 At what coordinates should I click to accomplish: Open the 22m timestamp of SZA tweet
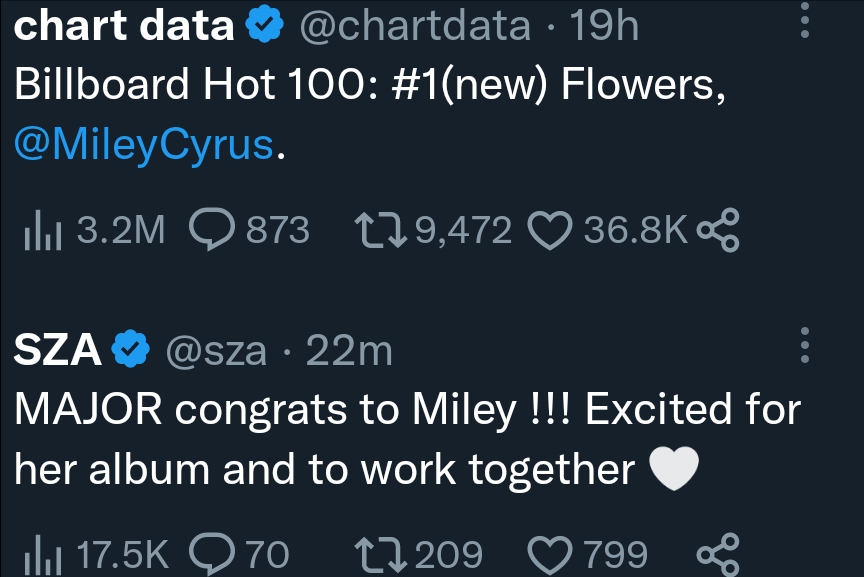pyautogui.click(x=349, y=350)
